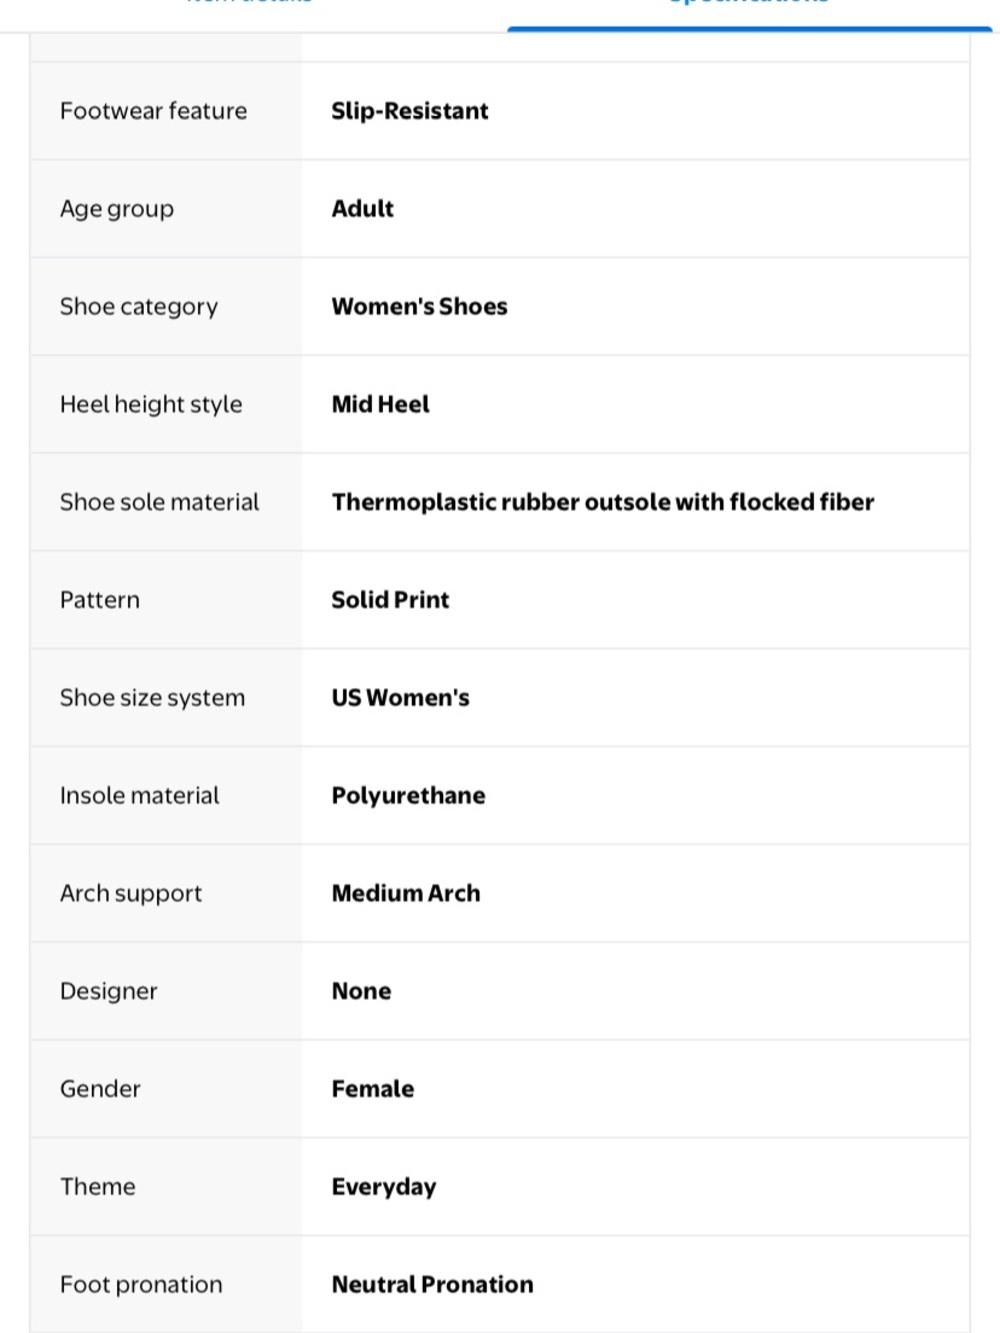
Task: Select the Heel height style label
Action: tap(151, 405)
